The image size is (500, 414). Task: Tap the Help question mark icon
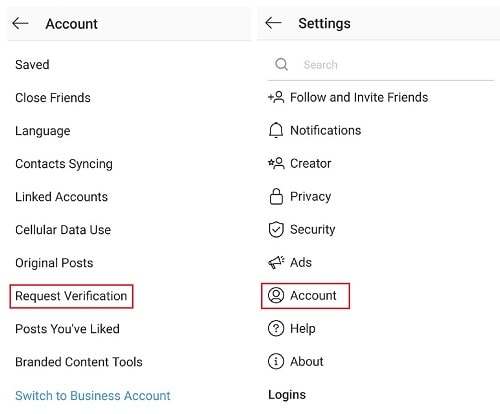click(x=276, y=328)
